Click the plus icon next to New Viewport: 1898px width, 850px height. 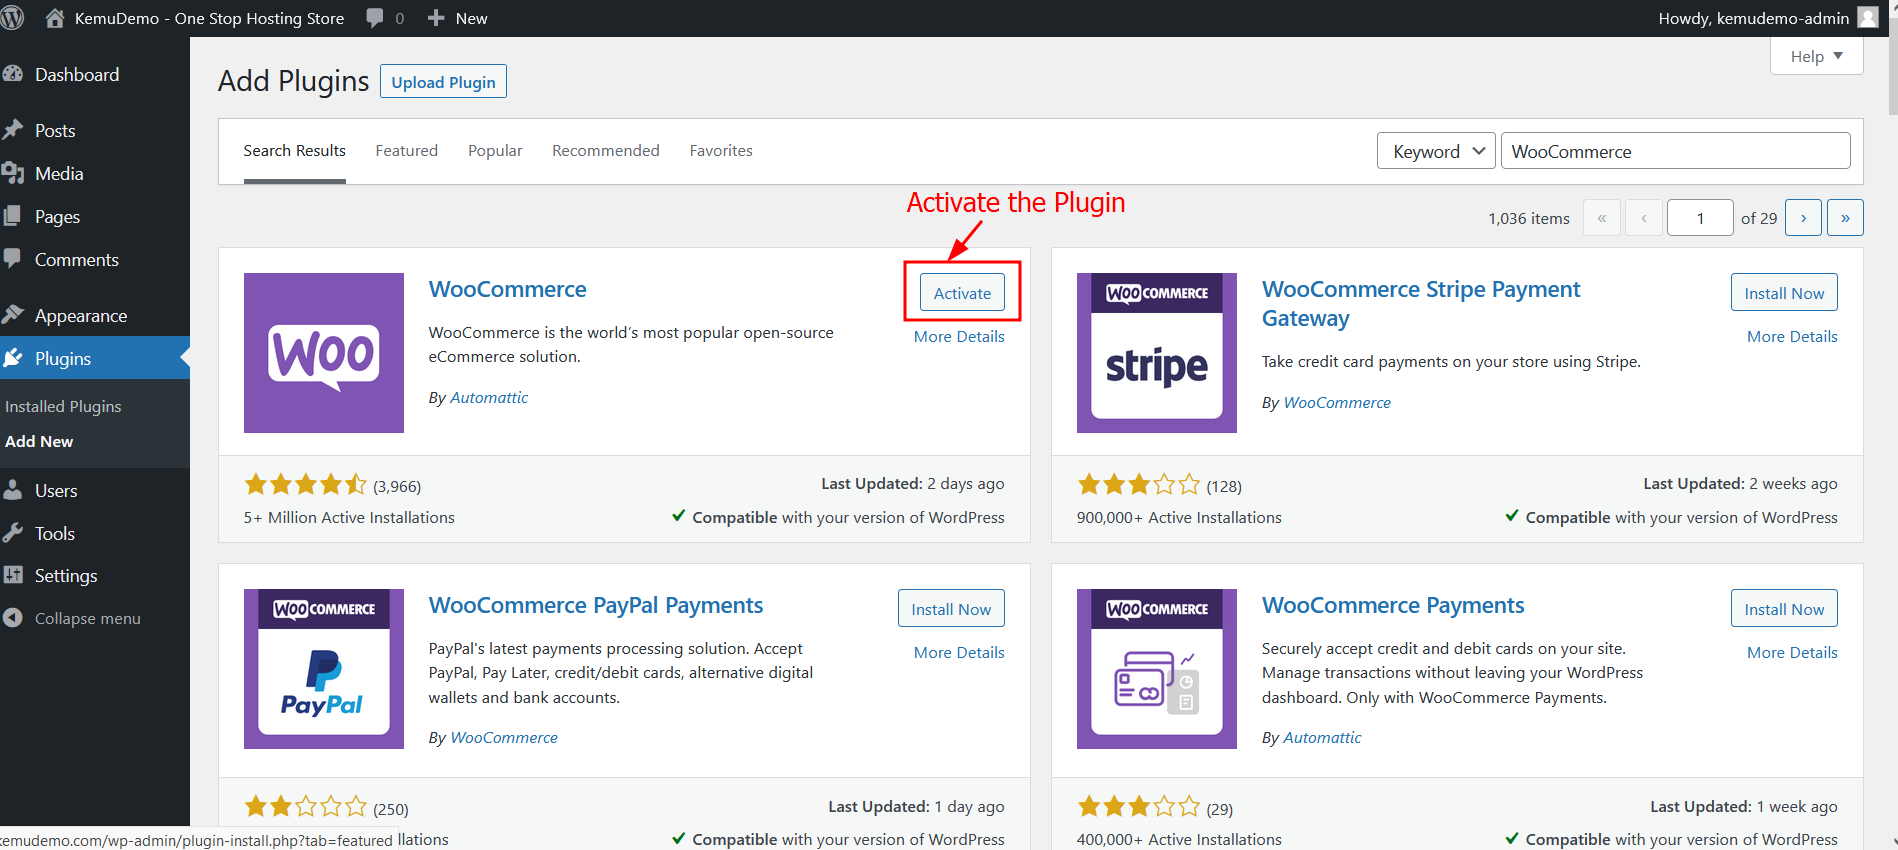click(436, 18)
